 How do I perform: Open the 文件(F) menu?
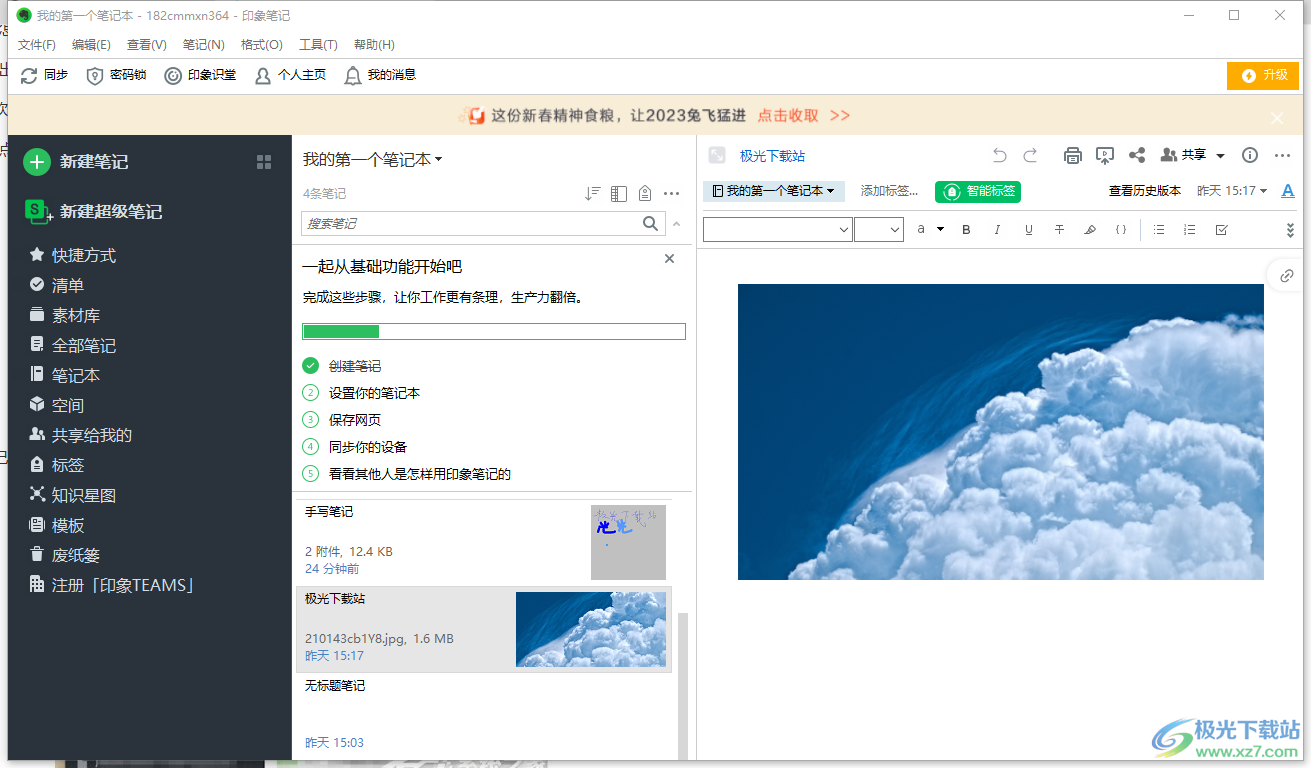37,45
